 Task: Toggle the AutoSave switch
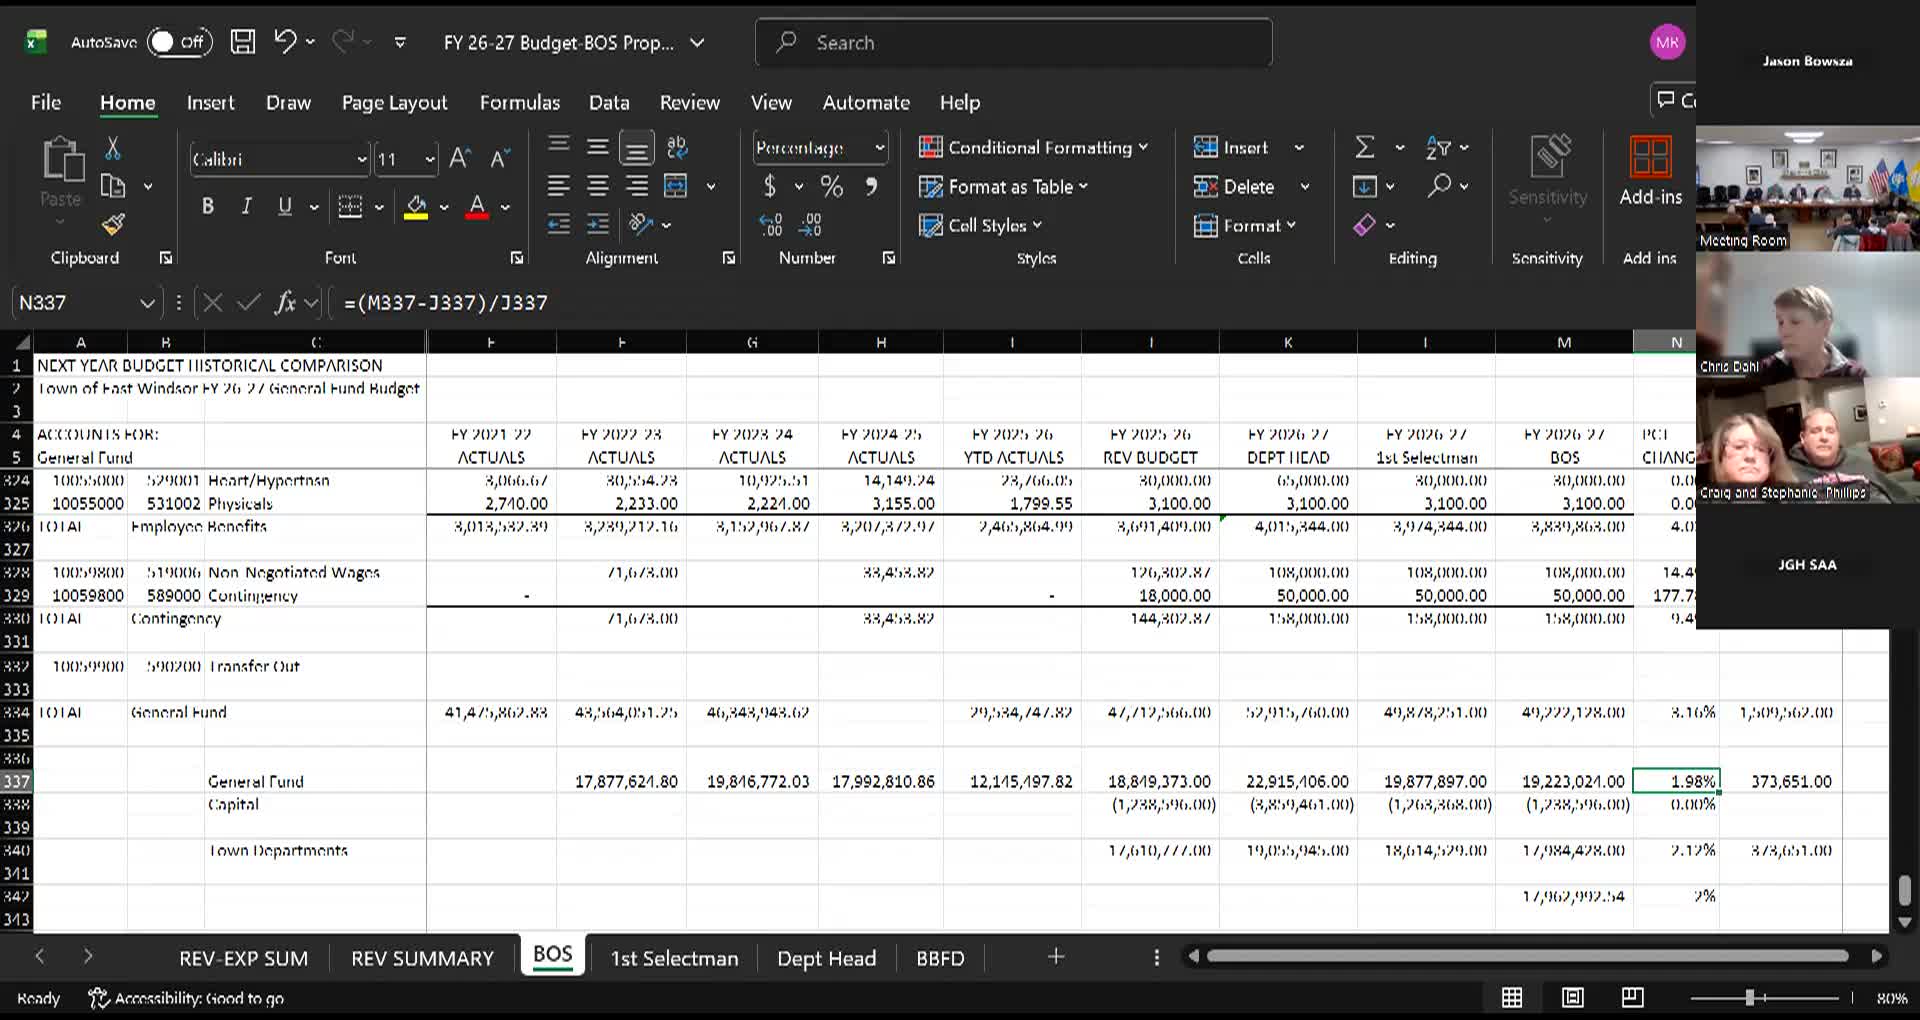click(180, 42)
